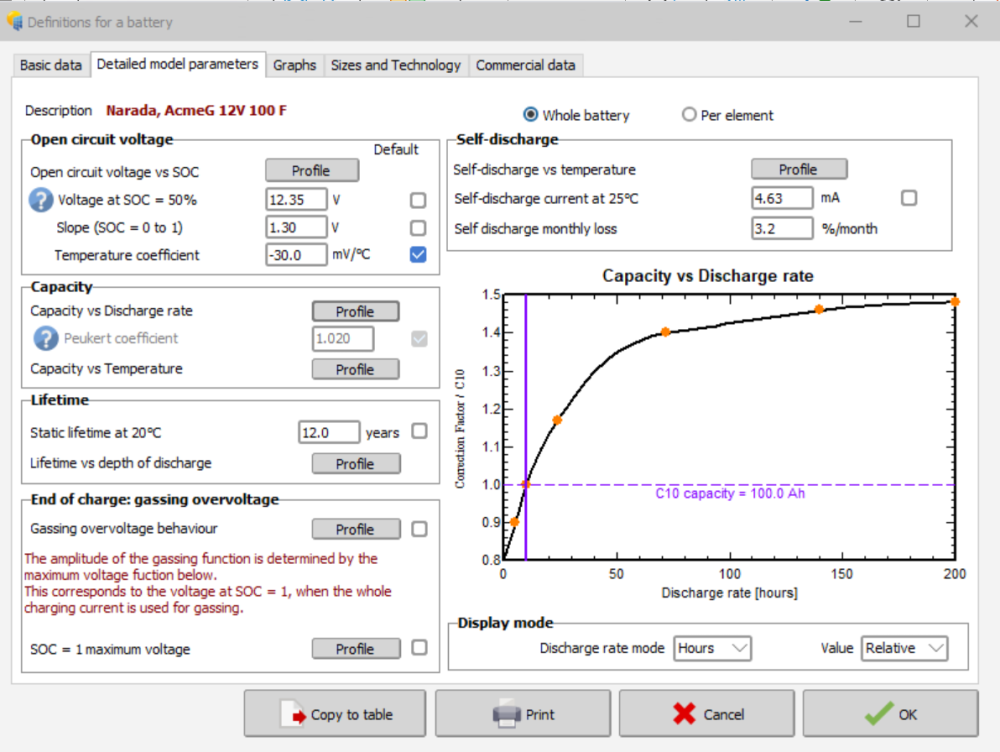Click the Slope (SOC = 0 to 1) field

(296, 228)
